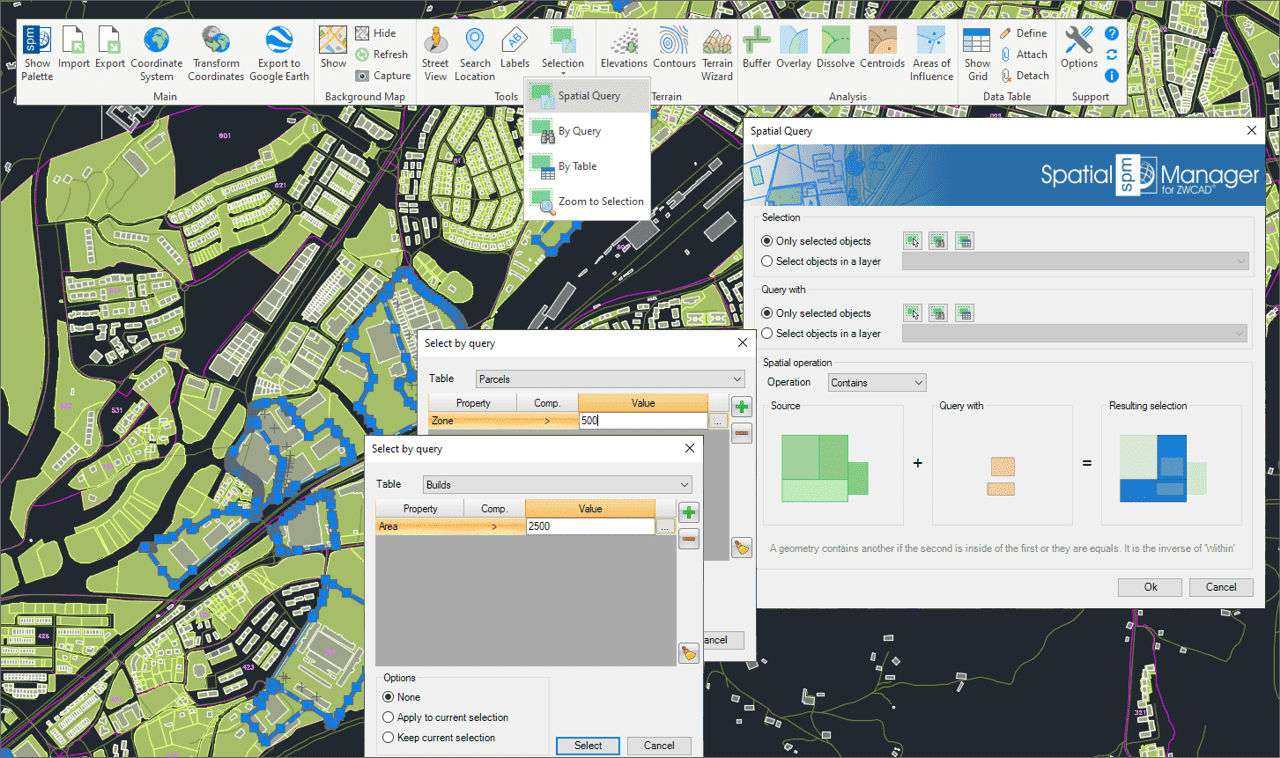
Task: Select 'Only selected objects' under Selection
Action: 816,241
